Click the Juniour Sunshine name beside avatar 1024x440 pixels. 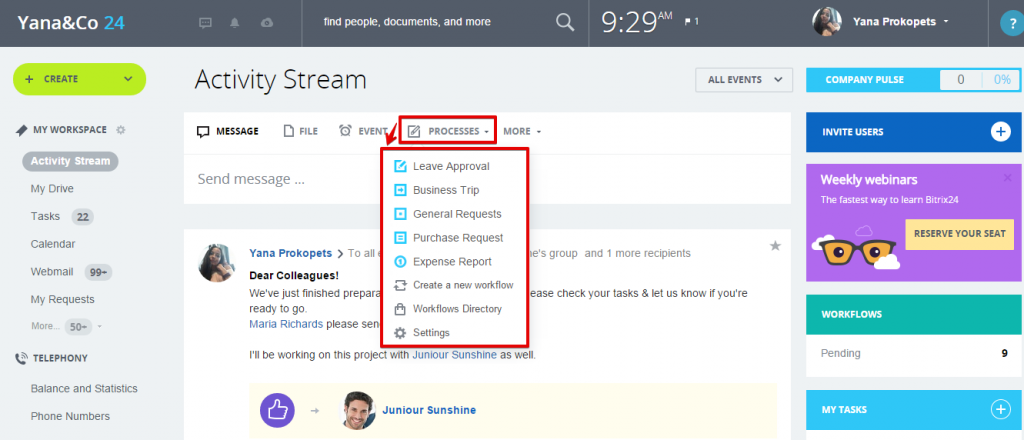pyautogui.click(x=429, y=410)
